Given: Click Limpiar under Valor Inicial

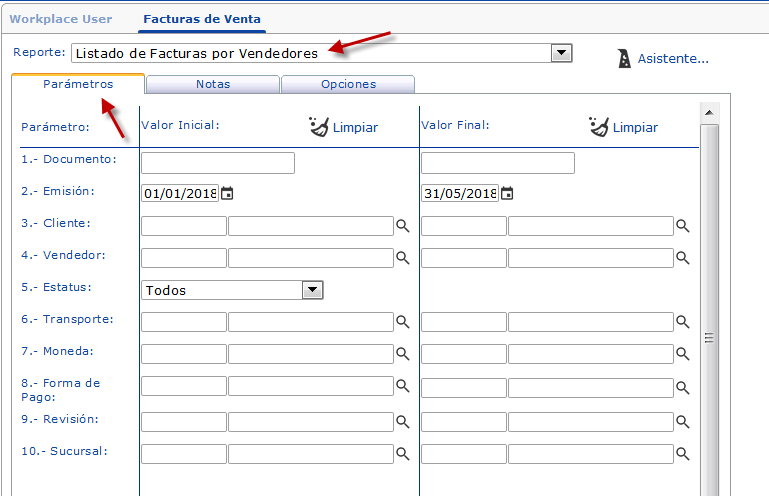Looking at the screenshot, I should [342, 127].
